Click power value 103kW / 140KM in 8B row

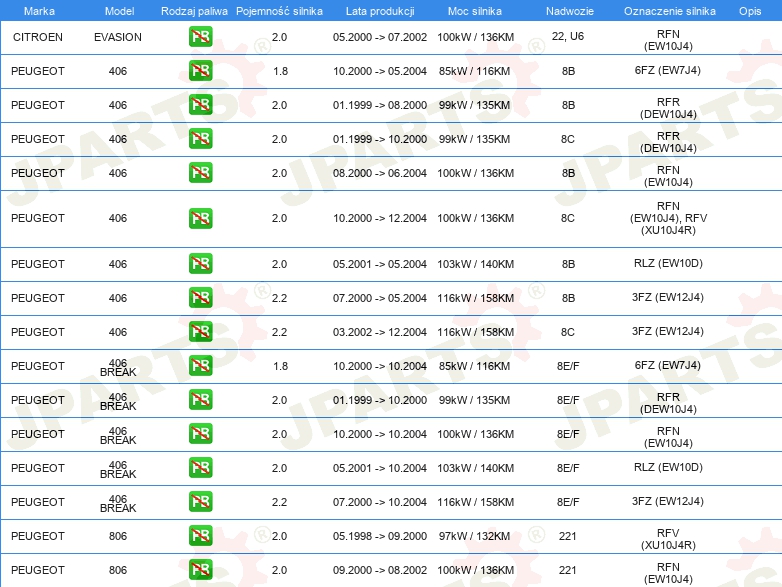[476, 264]
